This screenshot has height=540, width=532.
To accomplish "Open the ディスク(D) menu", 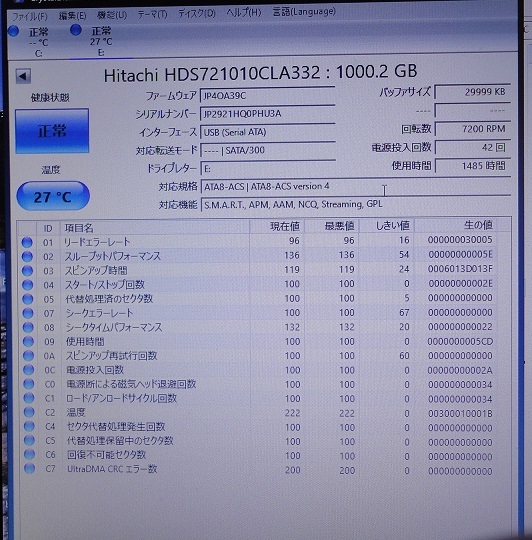I will click(197, 14).
